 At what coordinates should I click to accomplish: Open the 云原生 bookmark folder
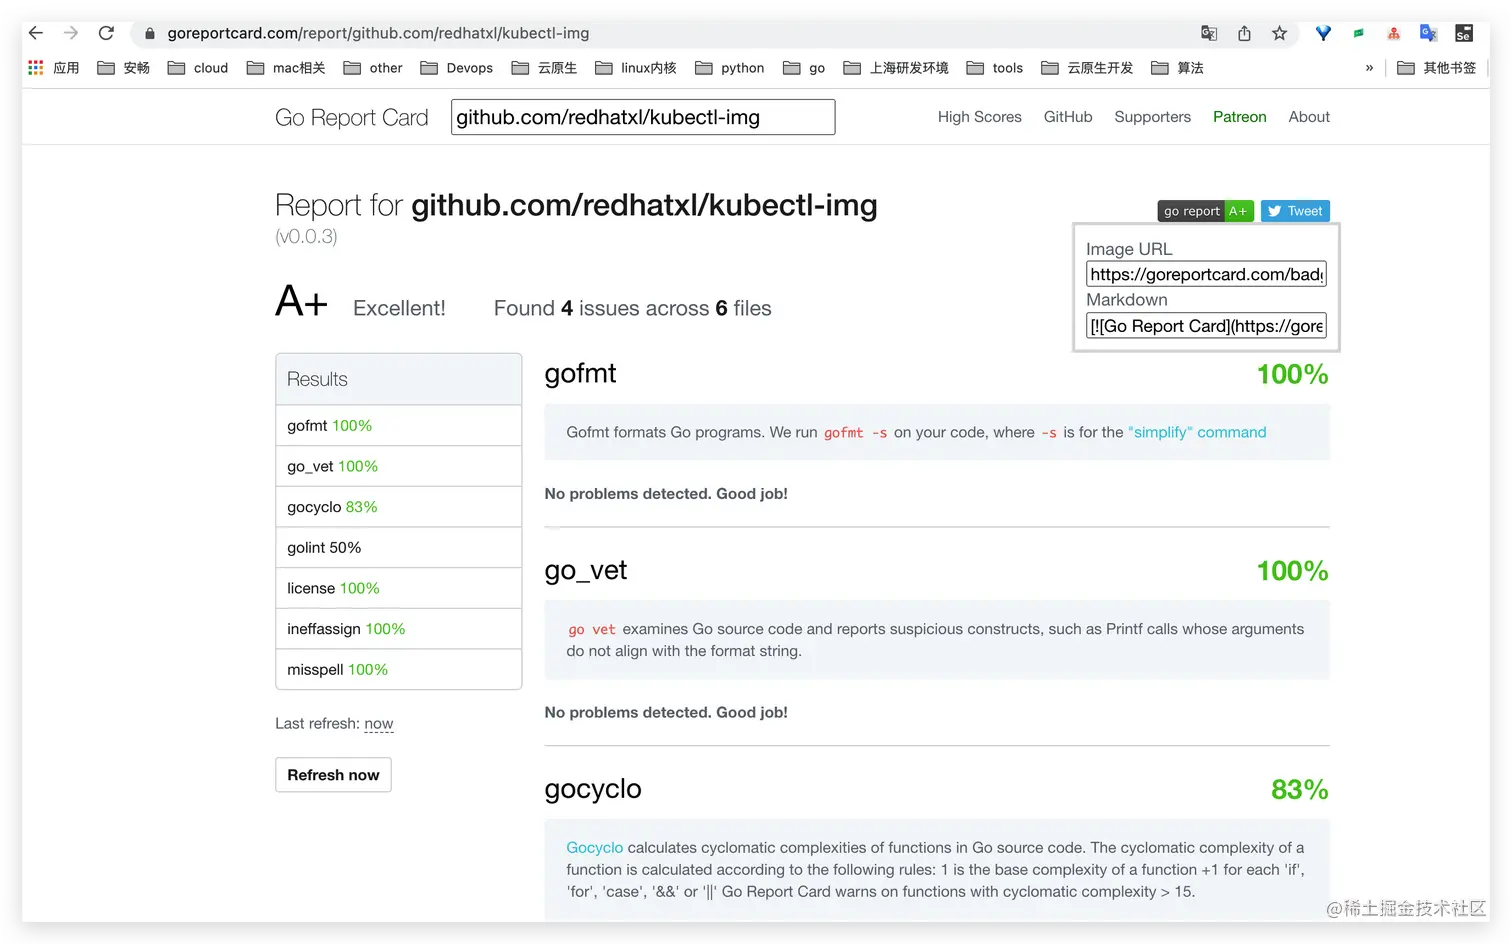[544, 68]
